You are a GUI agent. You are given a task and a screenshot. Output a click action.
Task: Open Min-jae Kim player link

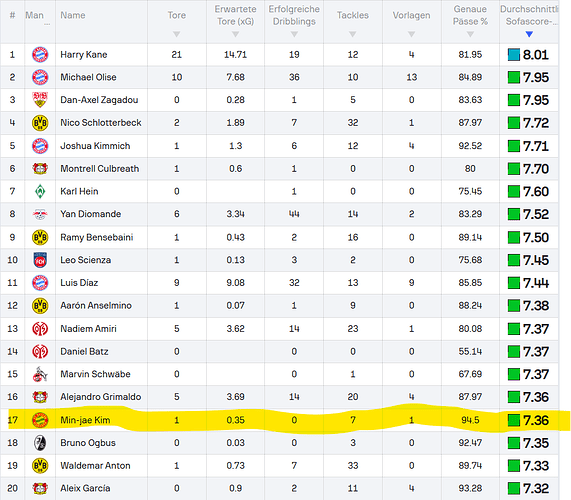point(85,420)
